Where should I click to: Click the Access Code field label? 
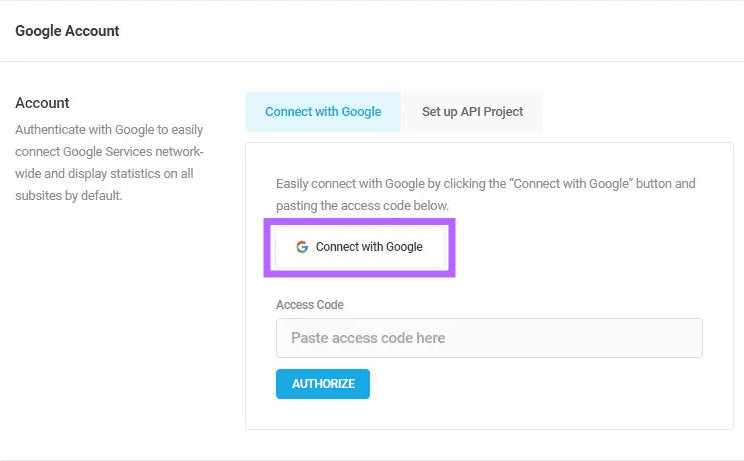[x=310, y=304]
